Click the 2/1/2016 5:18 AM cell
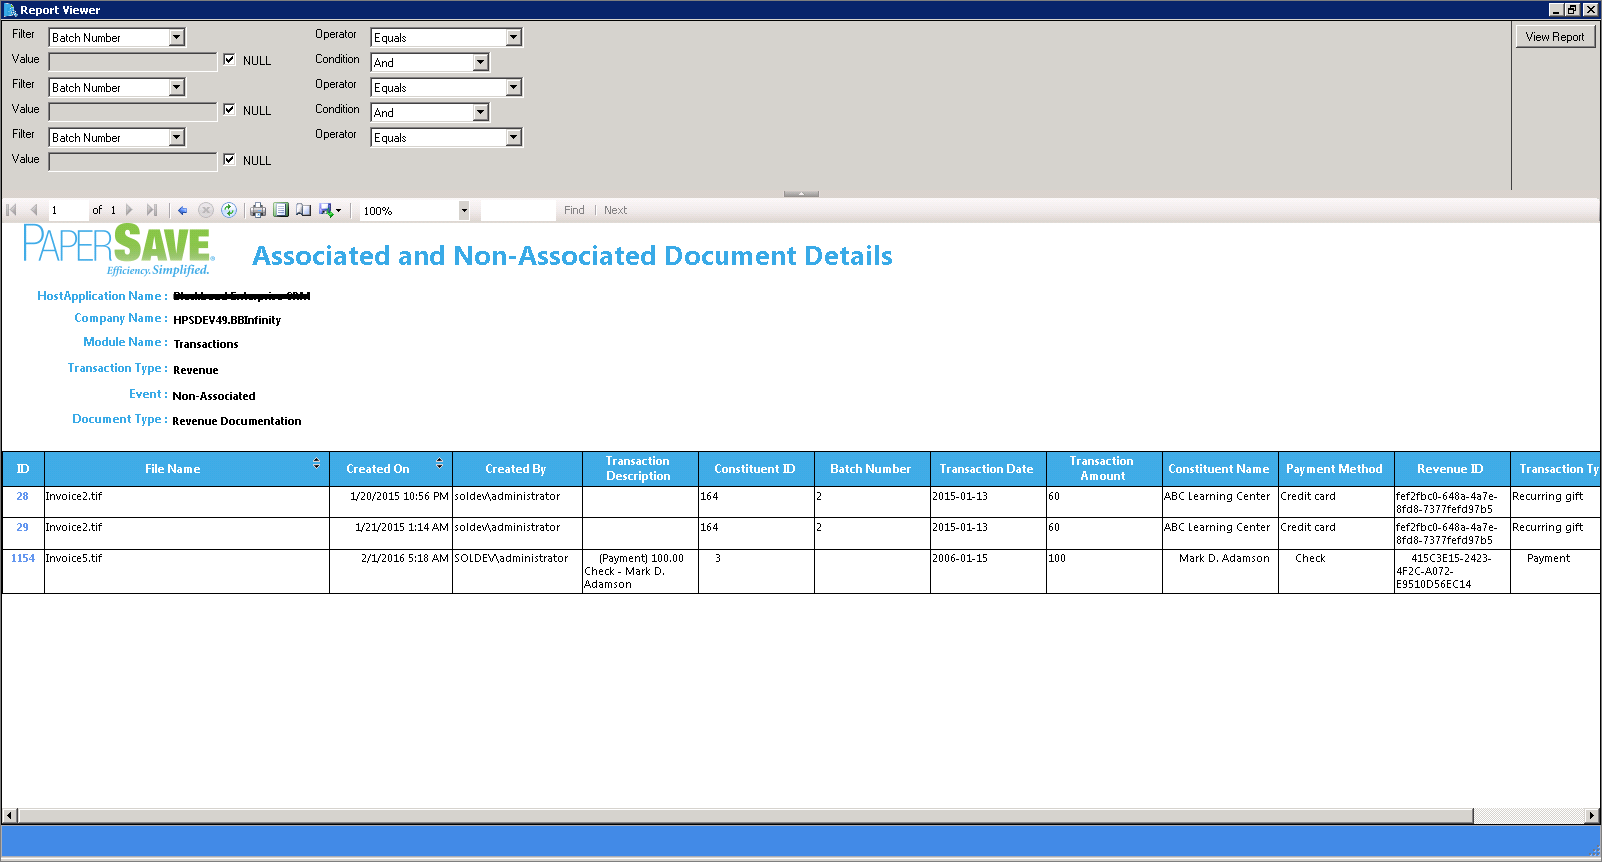Viewport: 1602px width, 862px height. coord(391,571)
